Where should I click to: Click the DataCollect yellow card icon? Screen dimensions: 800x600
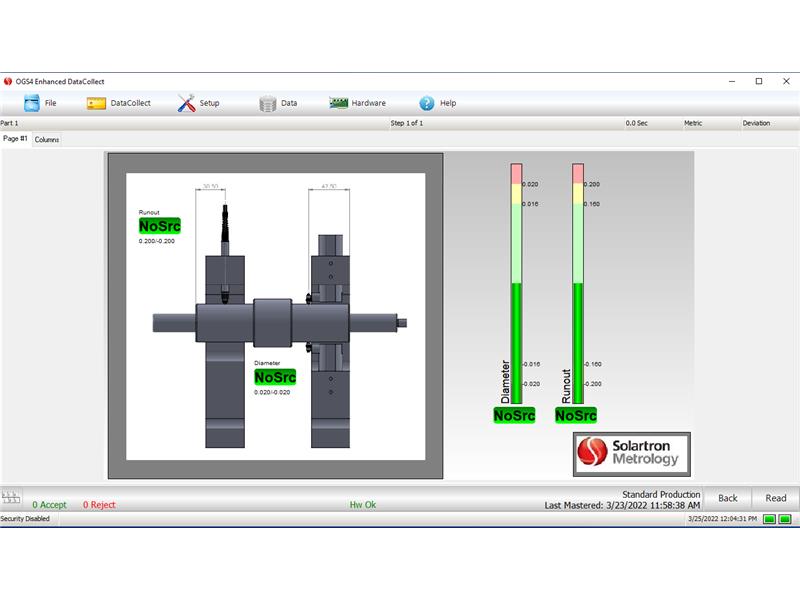(96, 104)
